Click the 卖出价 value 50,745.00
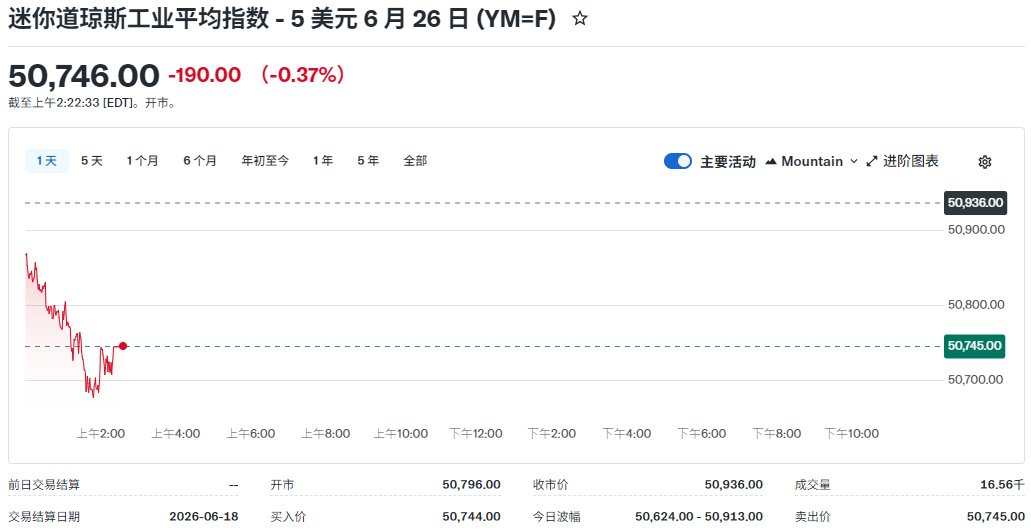The image size is (1031, 530). tap(995, 517)
